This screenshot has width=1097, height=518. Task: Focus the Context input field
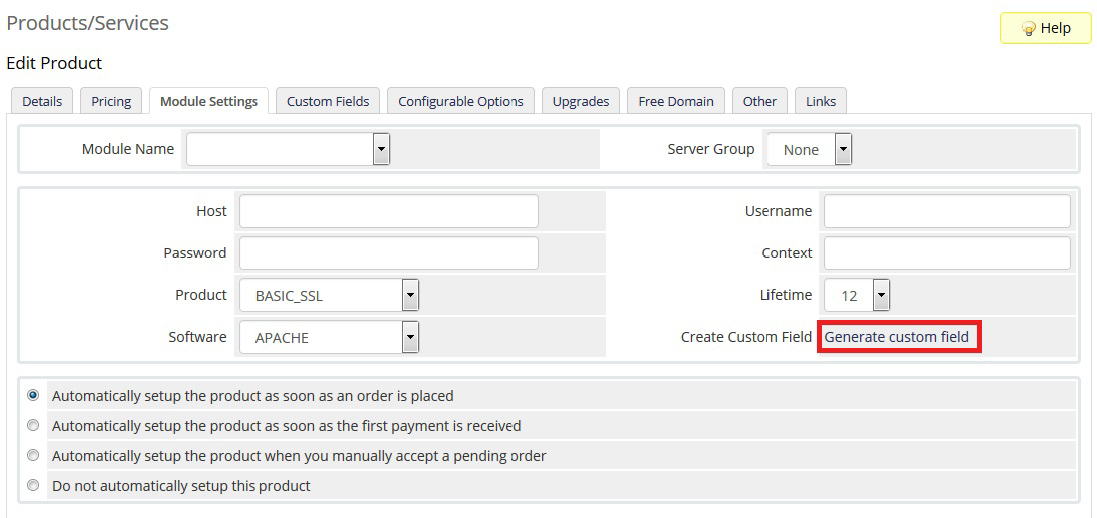(947, 253)
